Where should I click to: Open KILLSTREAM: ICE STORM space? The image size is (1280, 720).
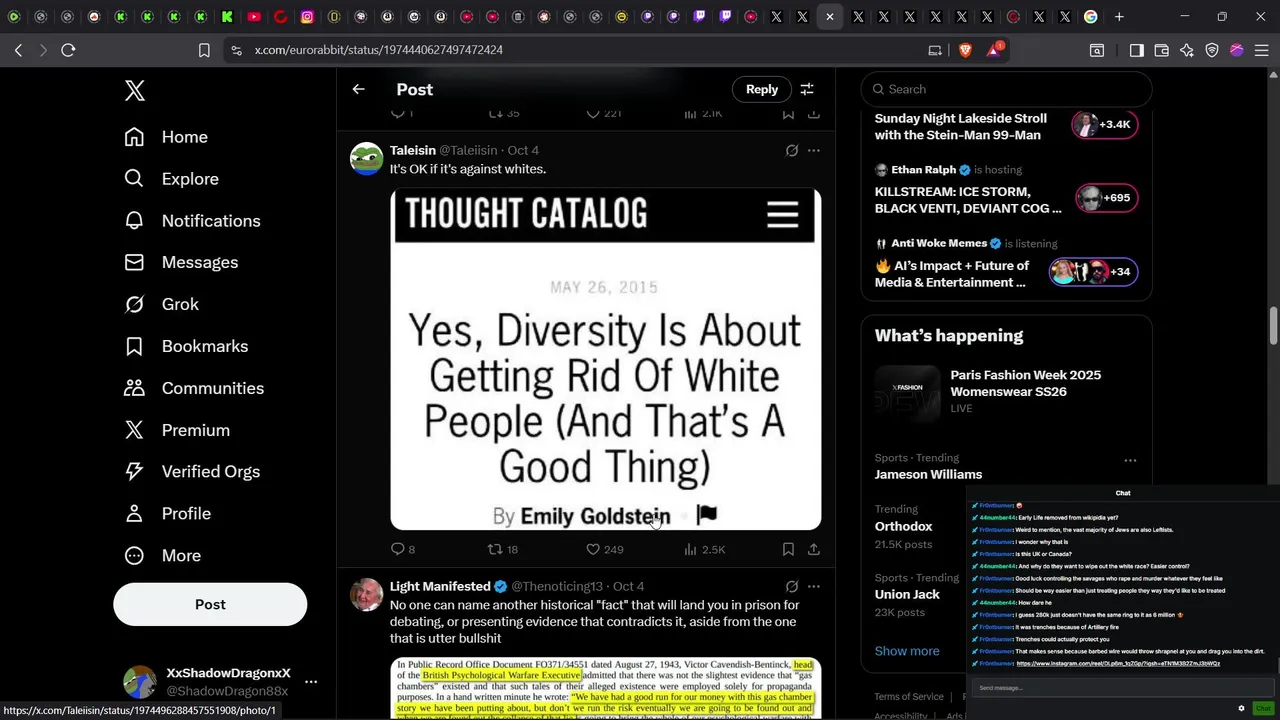pos(1006,190)
